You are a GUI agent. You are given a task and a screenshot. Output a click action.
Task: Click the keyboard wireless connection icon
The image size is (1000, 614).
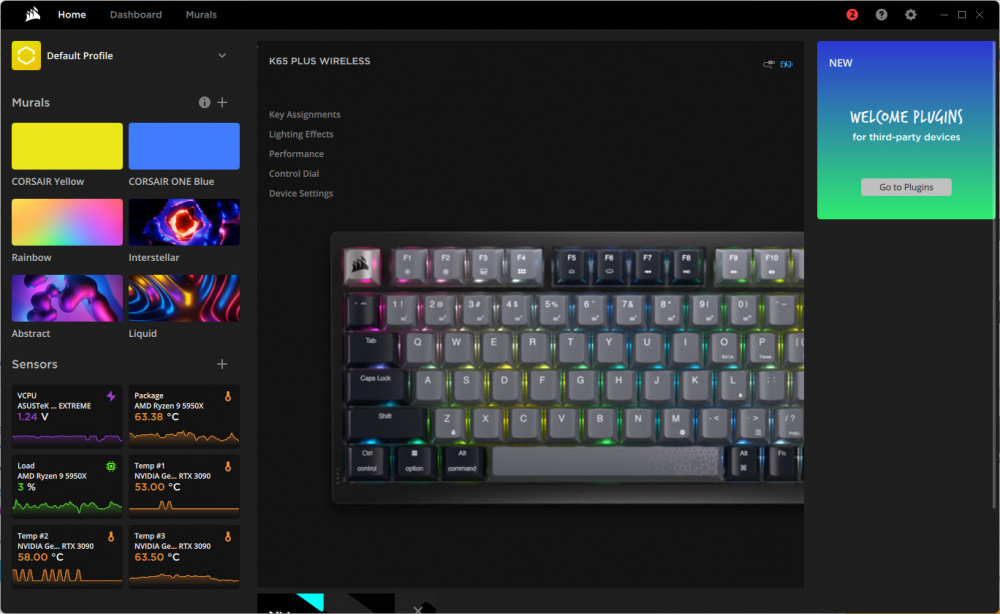click(x=769, y=64)
